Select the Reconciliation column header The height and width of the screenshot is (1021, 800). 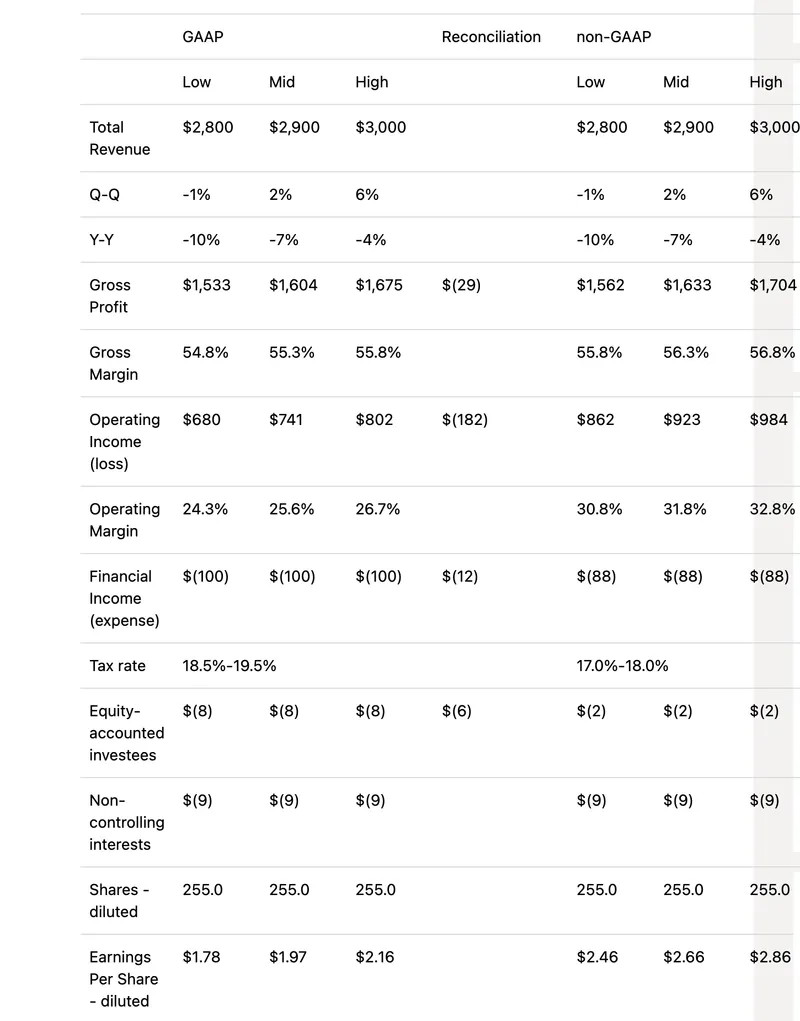tap(491, 37)
